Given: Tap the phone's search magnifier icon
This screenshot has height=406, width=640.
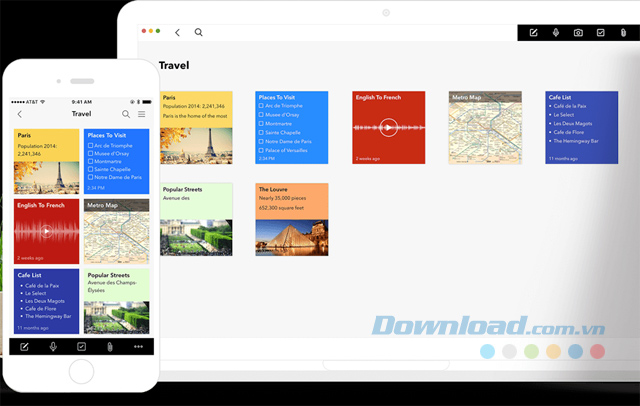Looking at the screenshot, I should pos(126,114).
